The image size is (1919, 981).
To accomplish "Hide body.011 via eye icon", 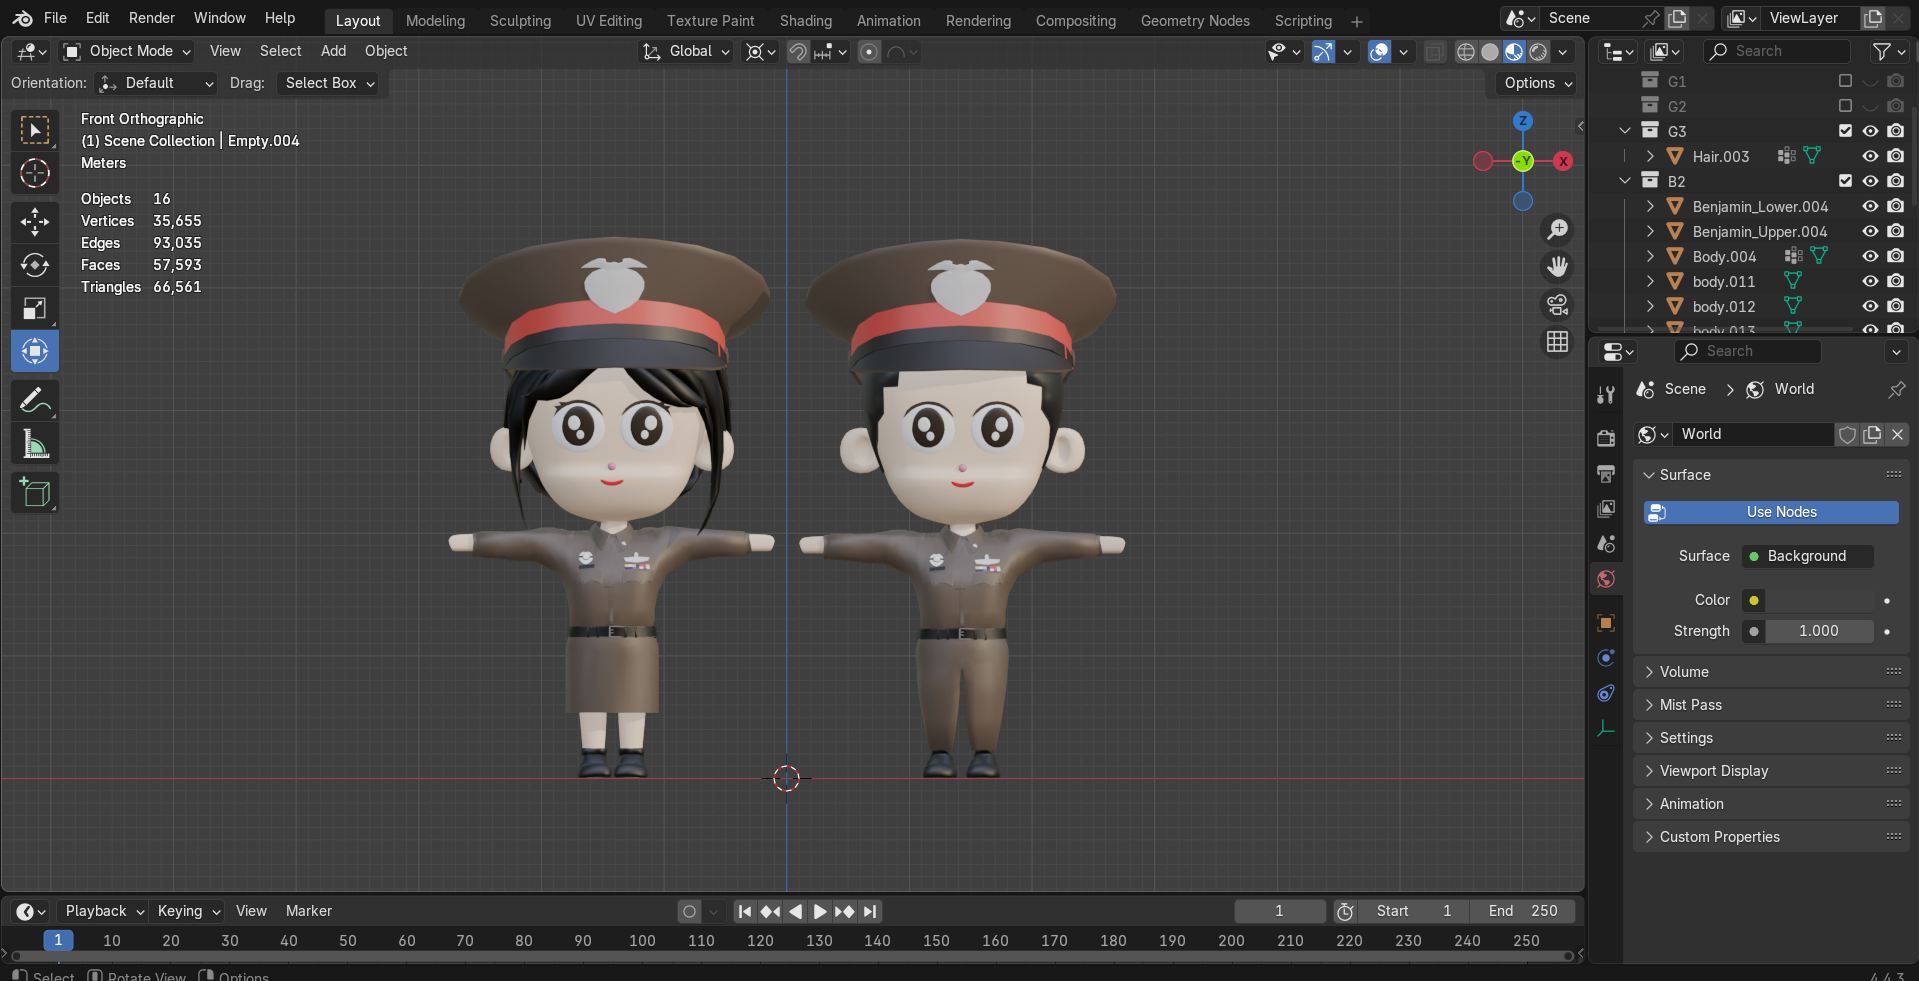I will tap(1870, 281).
